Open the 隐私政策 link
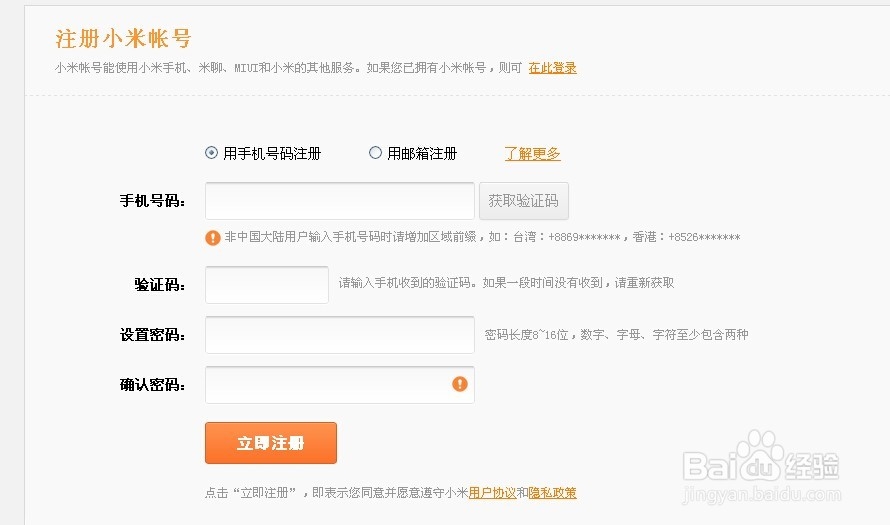This screenshot has width=890, height=525. (552, 493)
